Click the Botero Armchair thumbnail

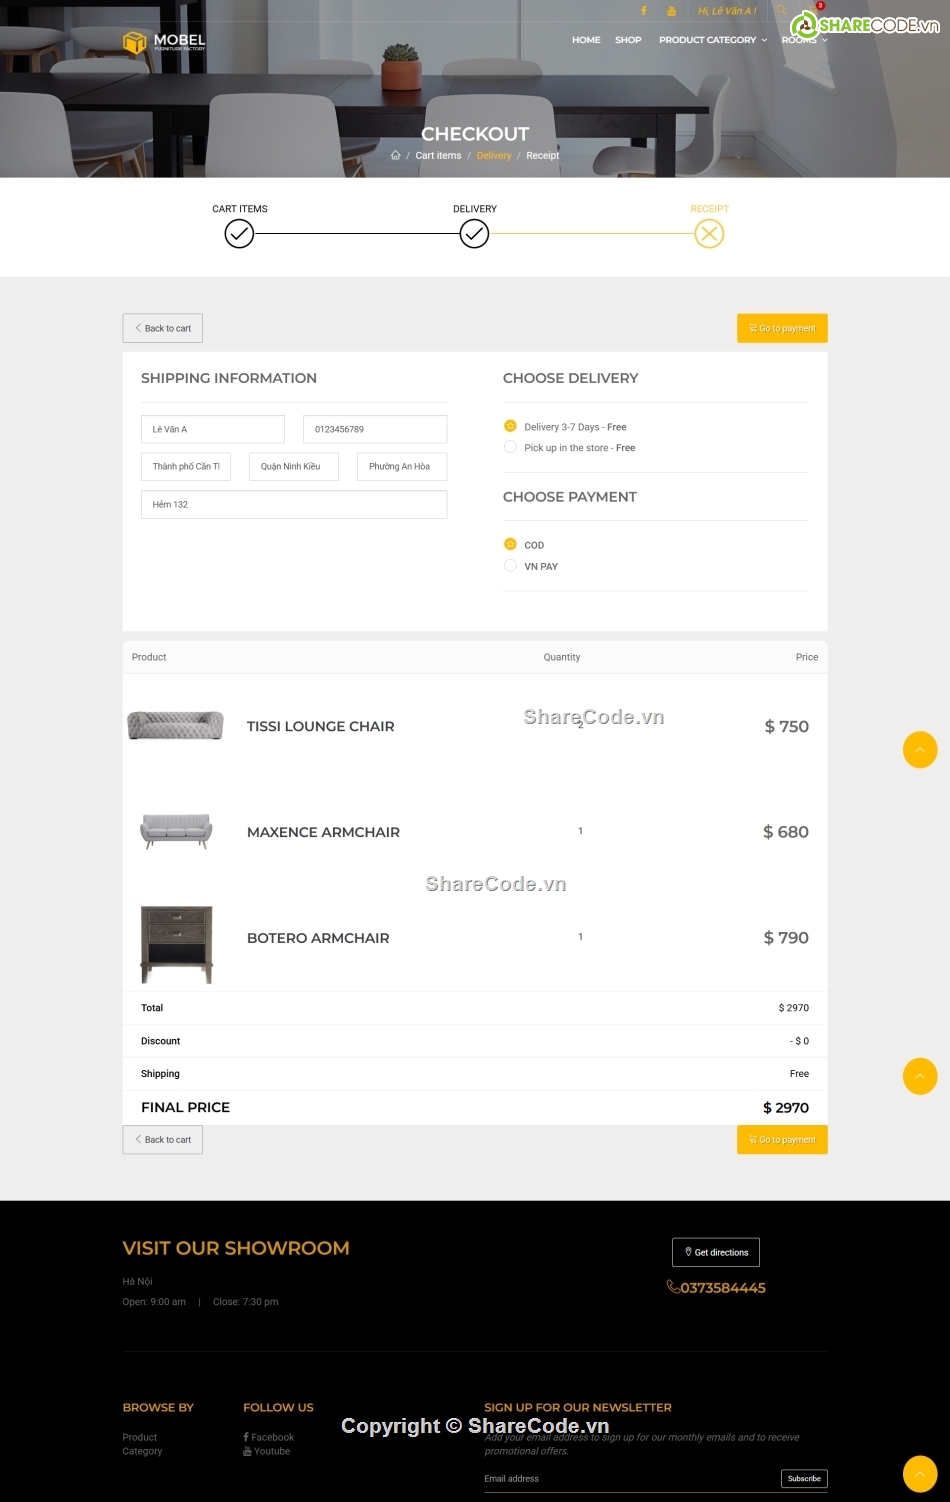177,944
